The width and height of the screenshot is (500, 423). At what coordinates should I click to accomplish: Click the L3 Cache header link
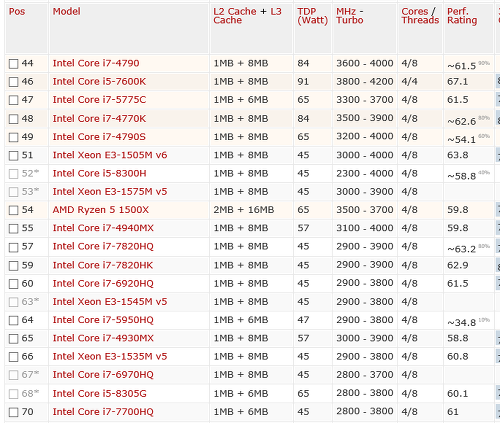(247, 16)
